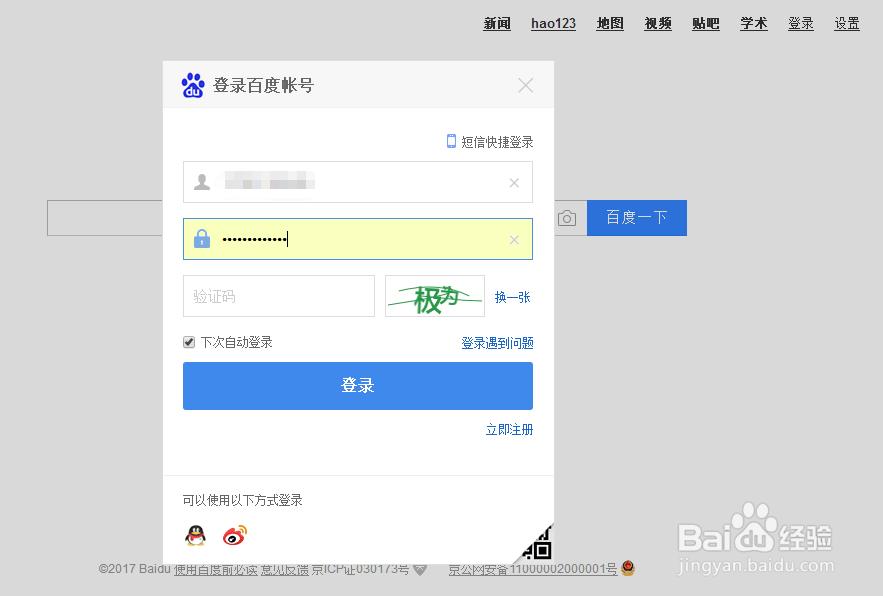This screenshot has height=596, width=883.
Task: Click the 百度一下 search button
Action: tap(637, 217)
